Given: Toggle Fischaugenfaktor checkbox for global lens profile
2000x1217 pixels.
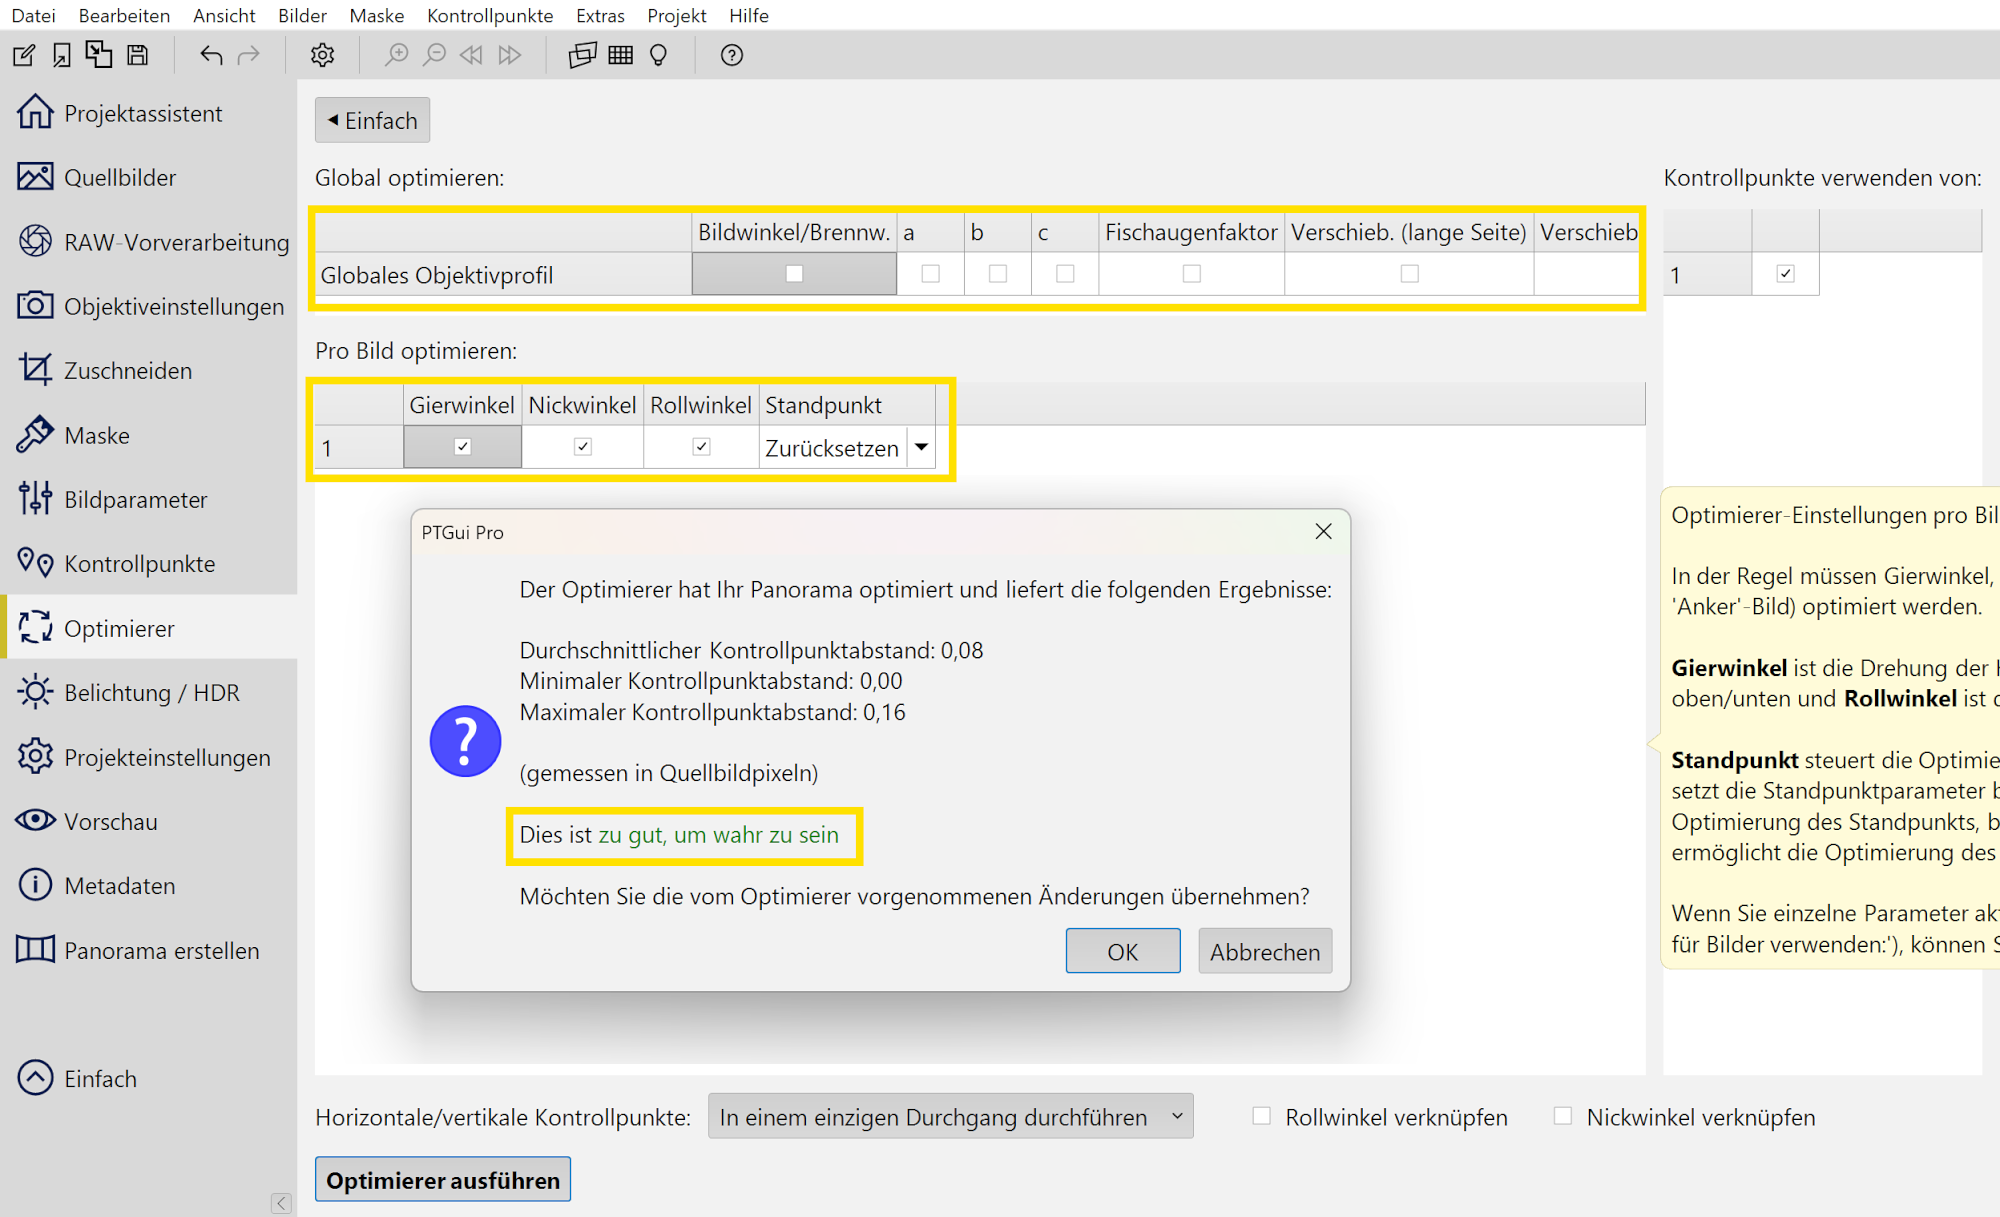Looking at the screenshot, I should pyautogui.click(x=1191, y=274).
